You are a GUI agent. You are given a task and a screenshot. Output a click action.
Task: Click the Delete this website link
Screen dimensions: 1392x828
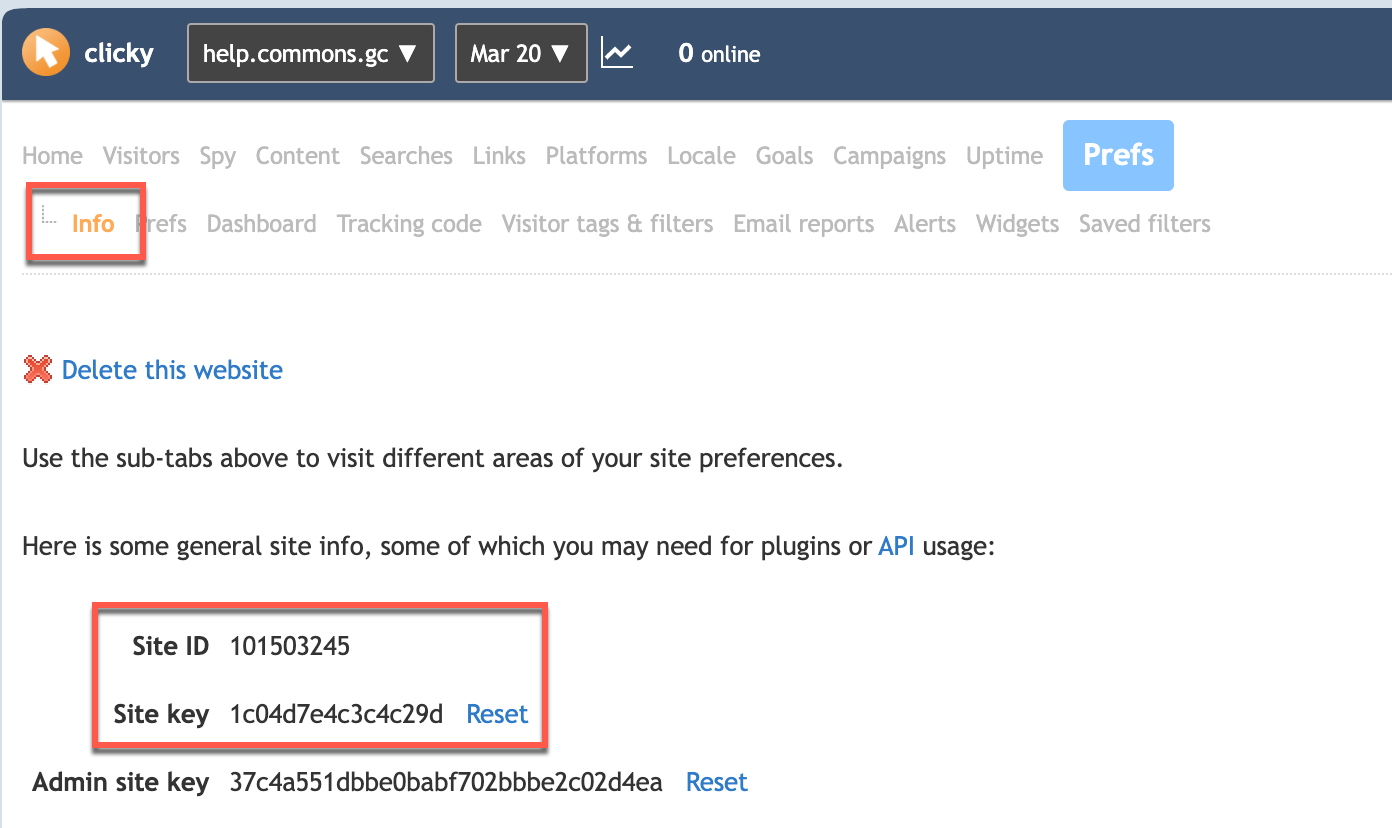tap(172, 370)
